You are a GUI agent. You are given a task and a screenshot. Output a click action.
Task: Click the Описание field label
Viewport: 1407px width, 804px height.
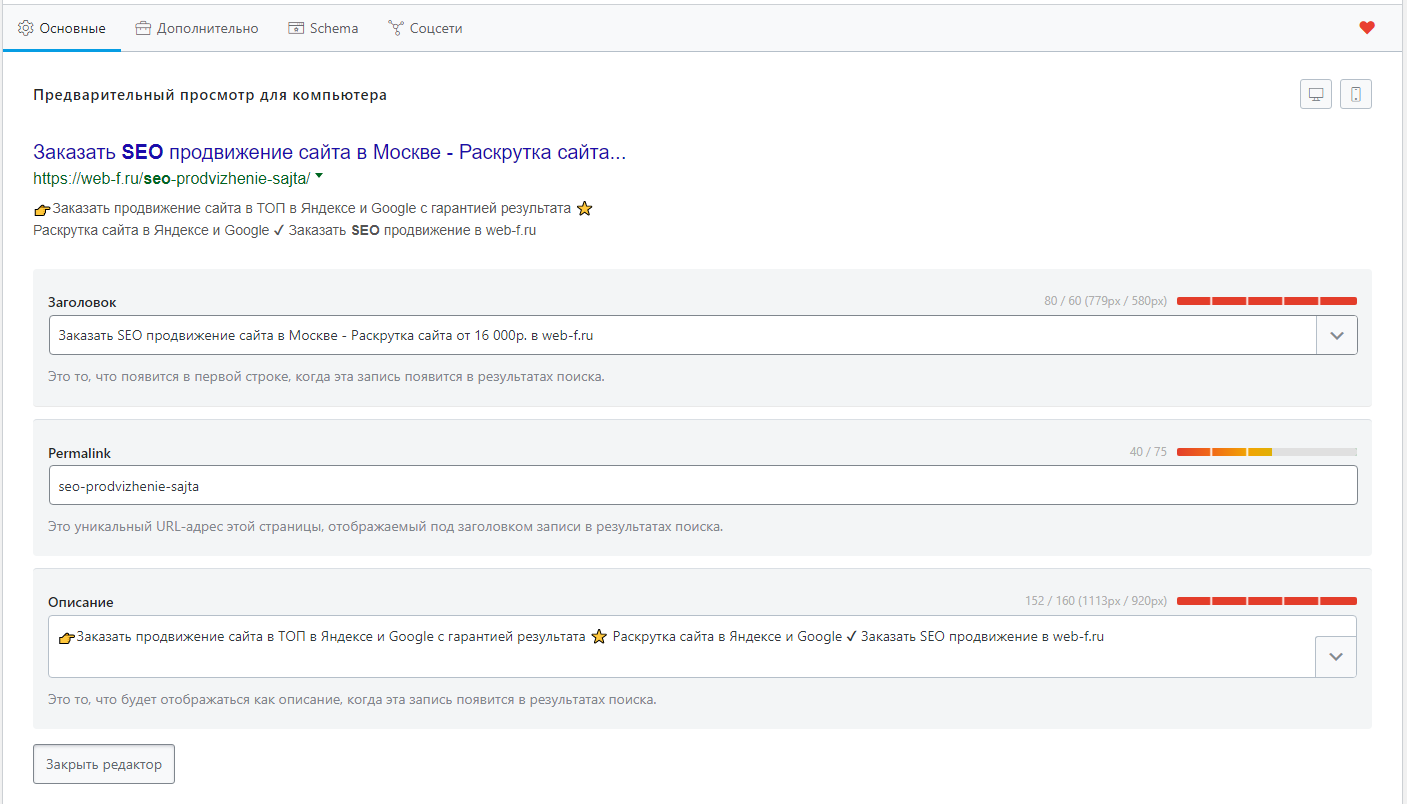(x=81, y=602)
